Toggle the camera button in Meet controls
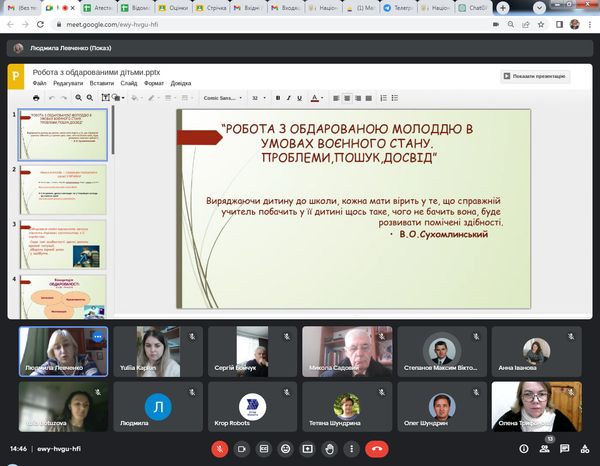Viewport: 600px width, 466px height. pos(242,449)
